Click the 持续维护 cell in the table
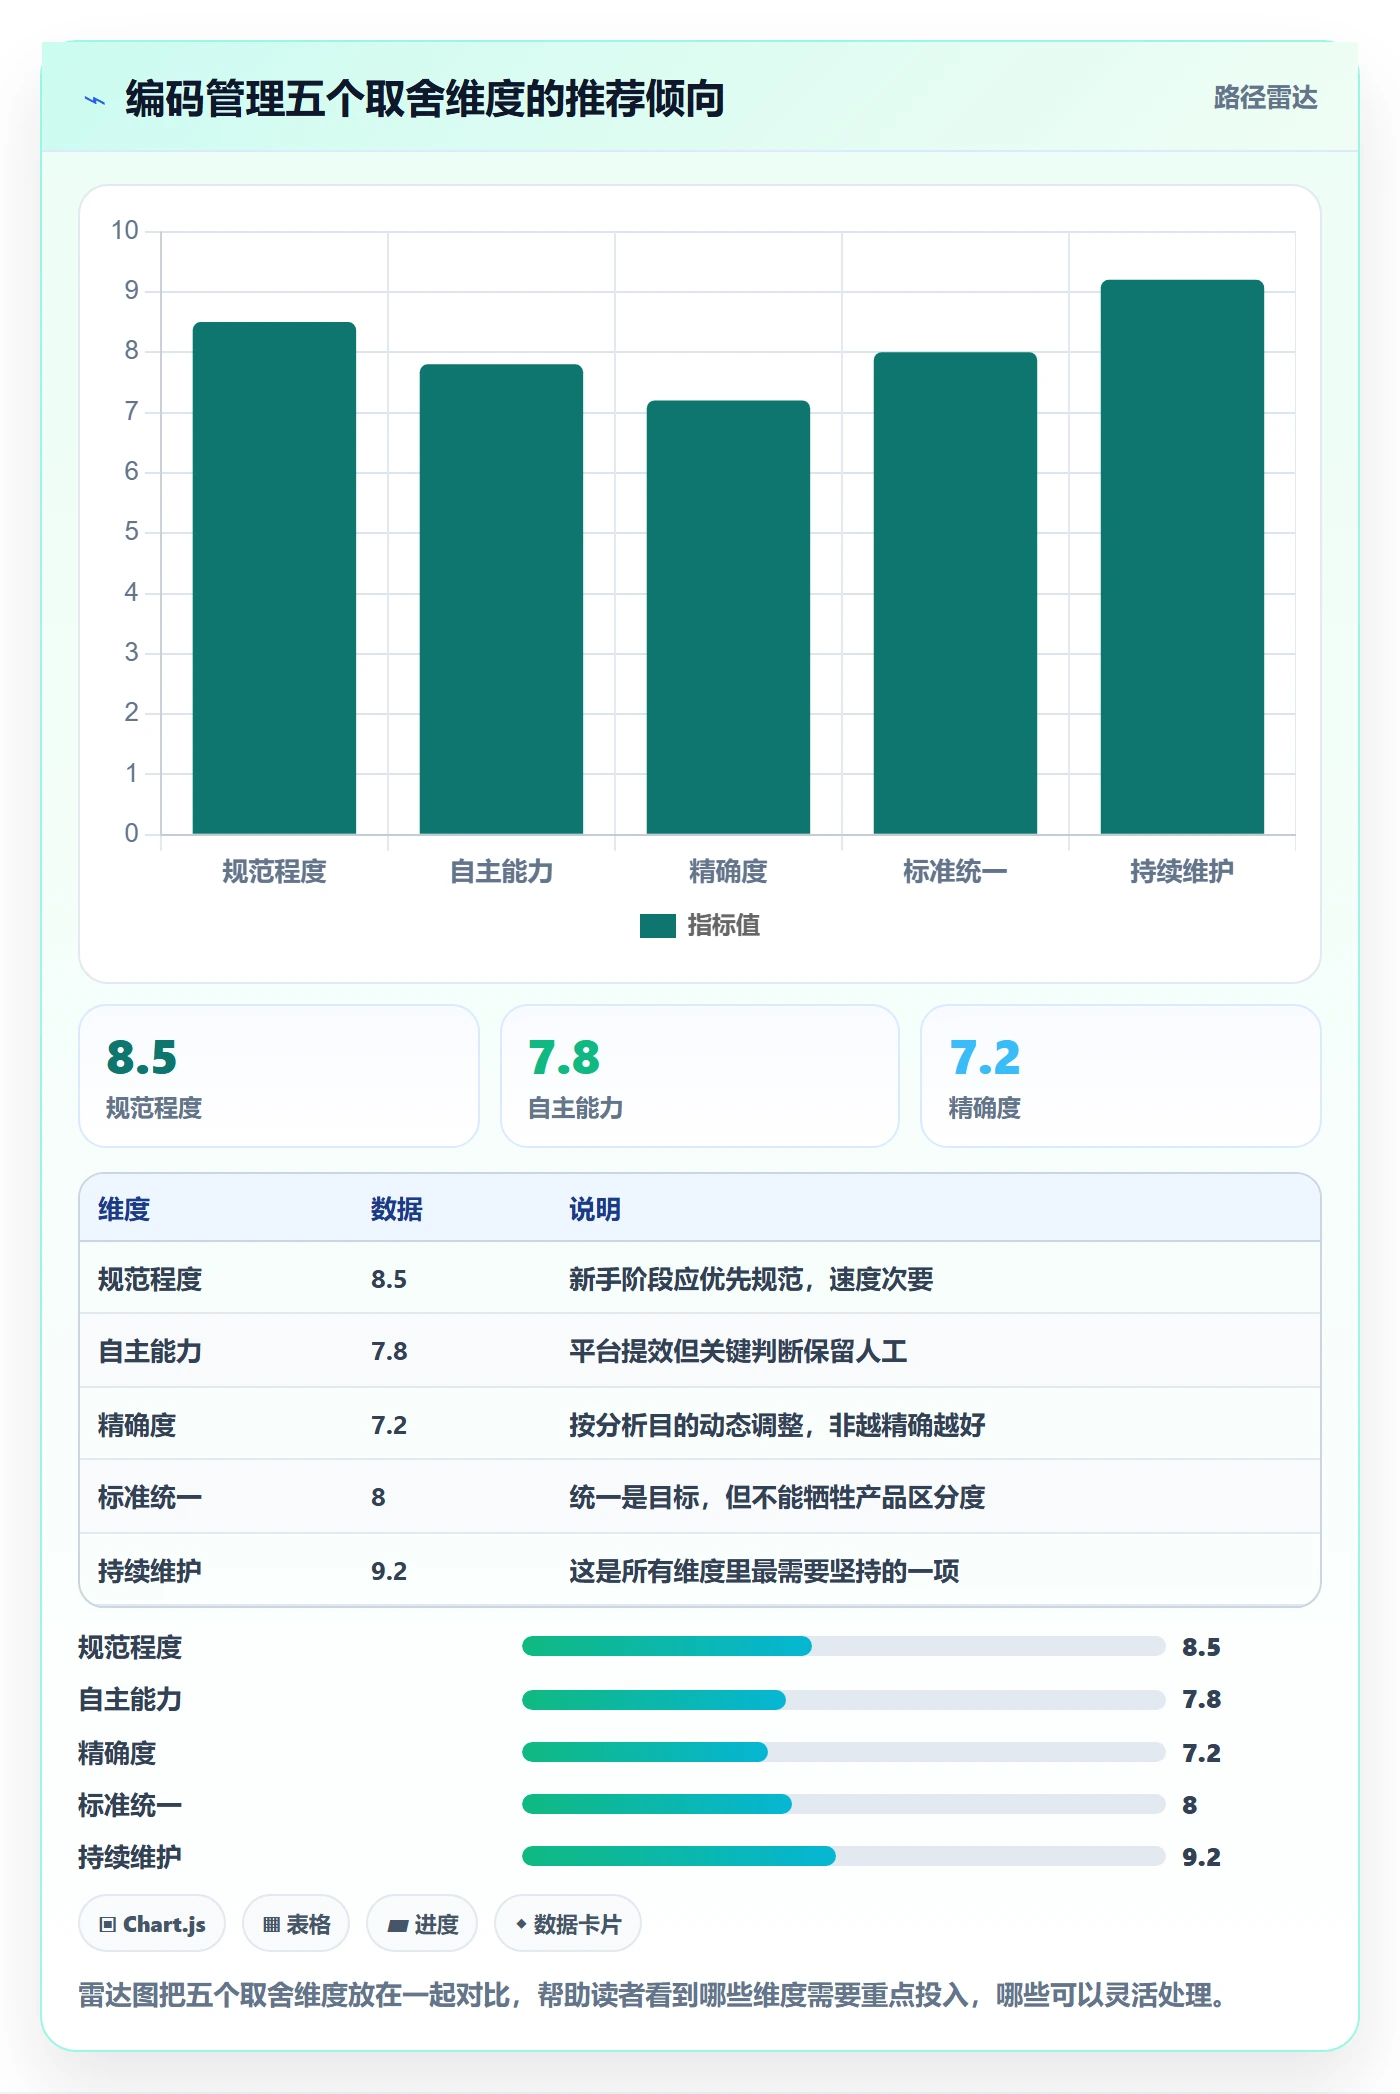The width and height of the screenshot is (1400, 2094). [x=150, y=1571]
